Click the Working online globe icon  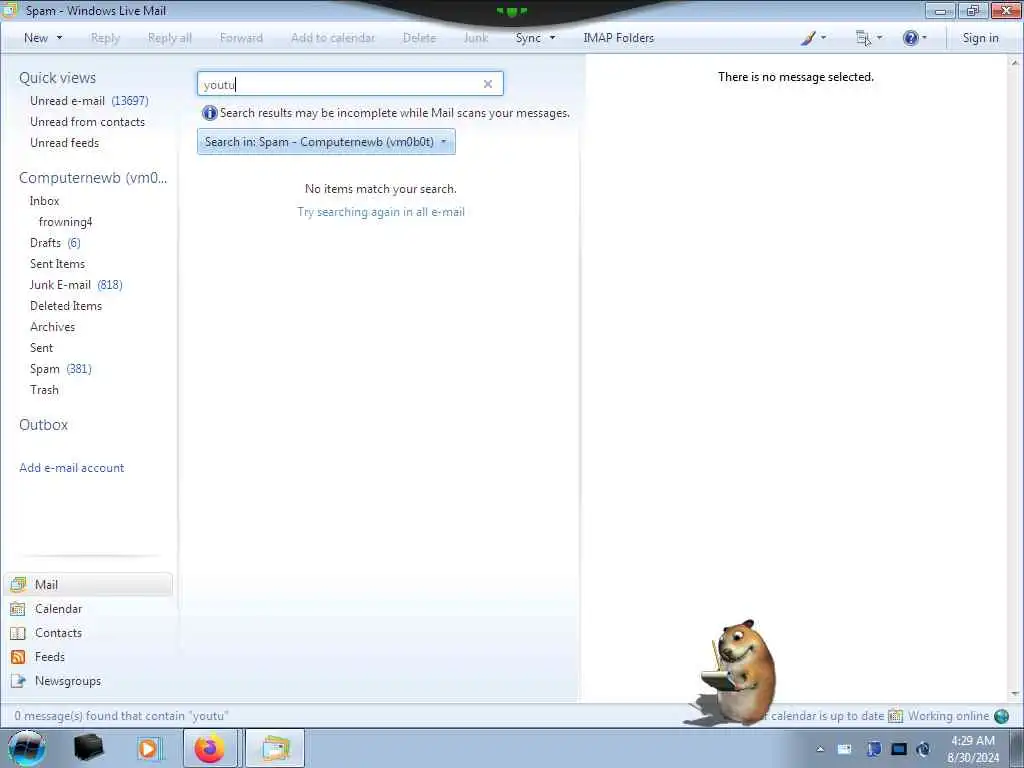tap(1001, 716)
